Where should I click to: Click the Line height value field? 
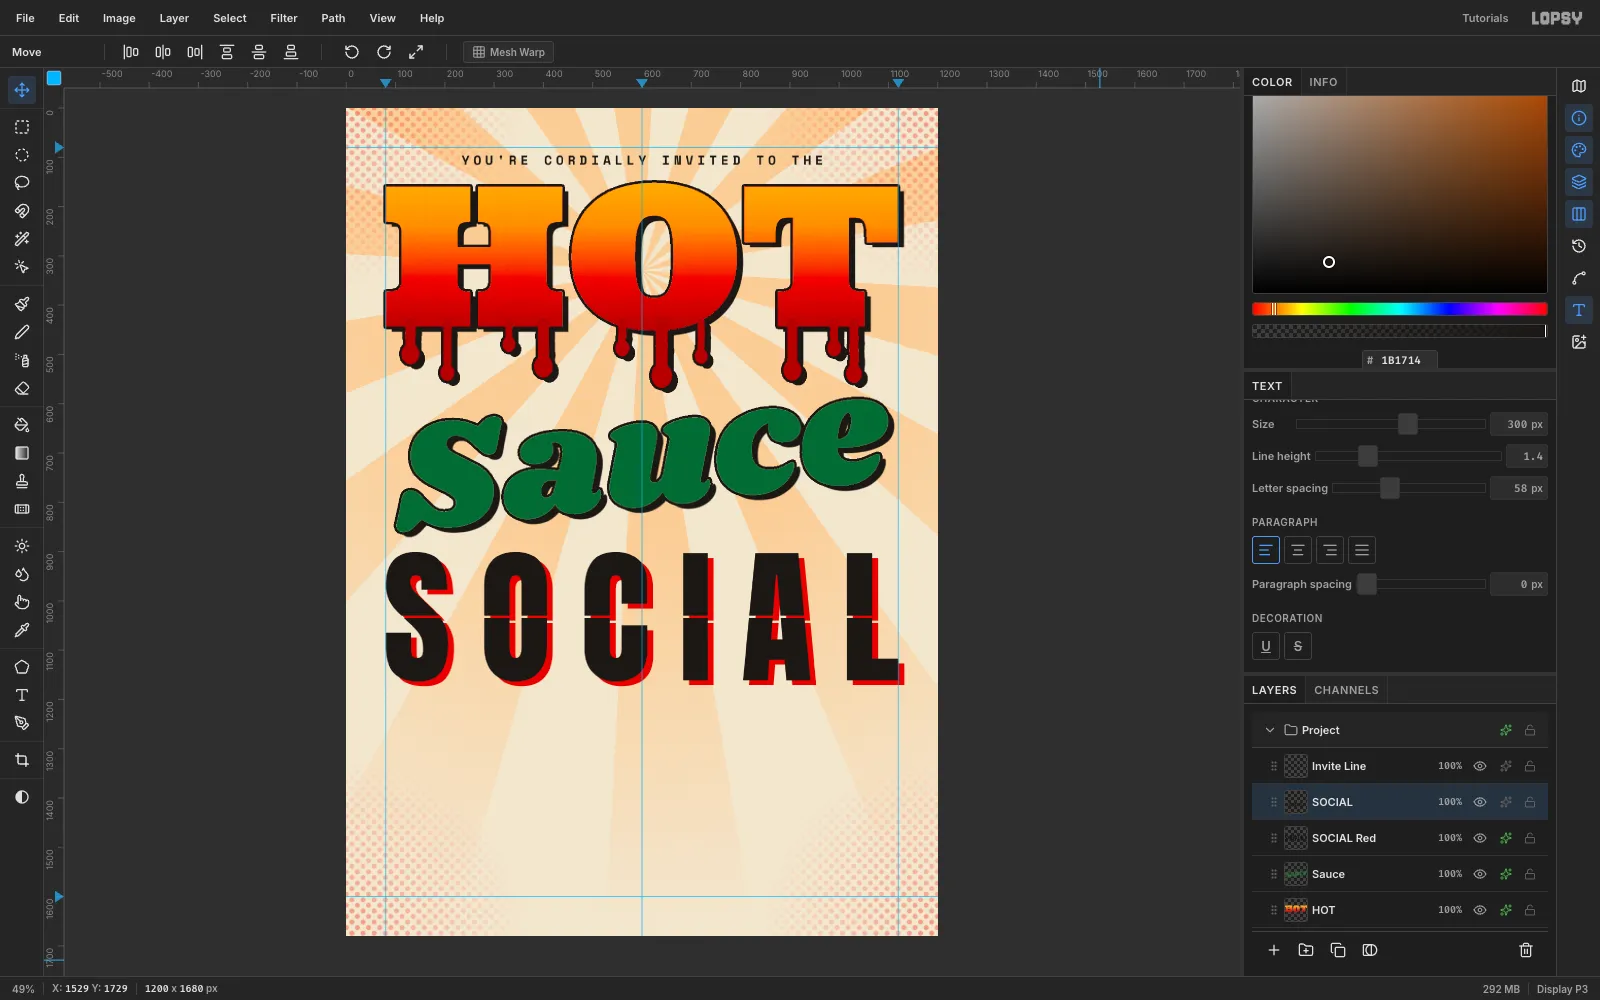[x=1527, y=456]
